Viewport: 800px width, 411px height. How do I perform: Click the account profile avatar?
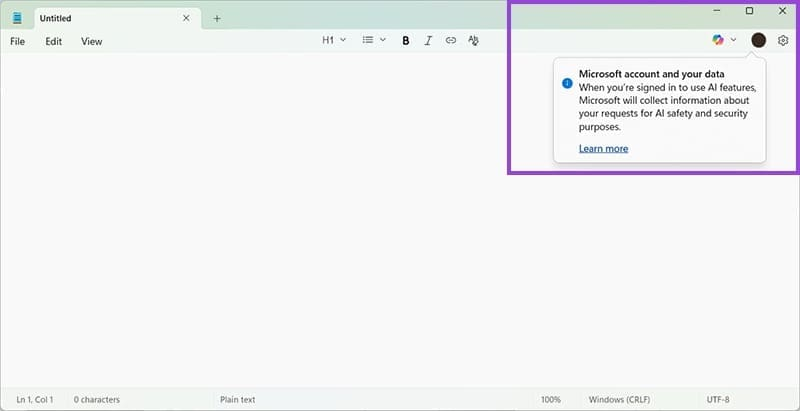[758, 40]
